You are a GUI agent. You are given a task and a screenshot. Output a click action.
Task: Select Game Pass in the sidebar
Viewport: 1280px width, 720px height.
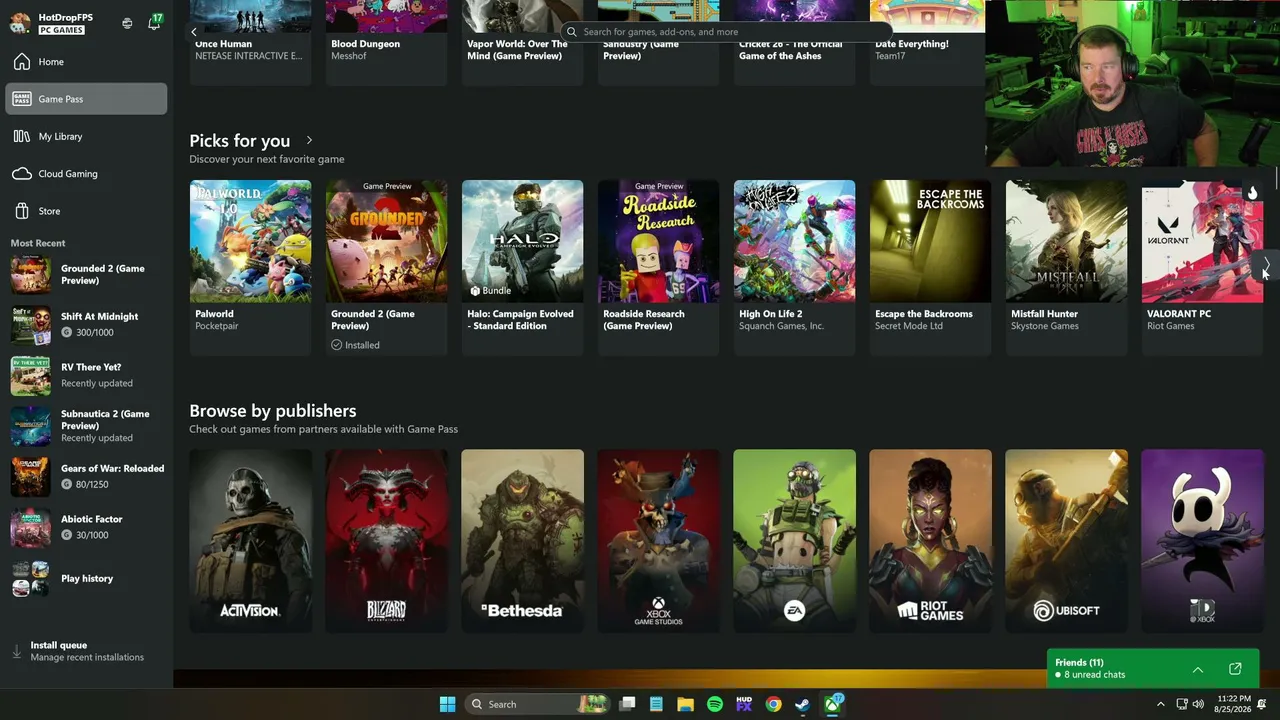pyautogui.click(x=87, y=99)
